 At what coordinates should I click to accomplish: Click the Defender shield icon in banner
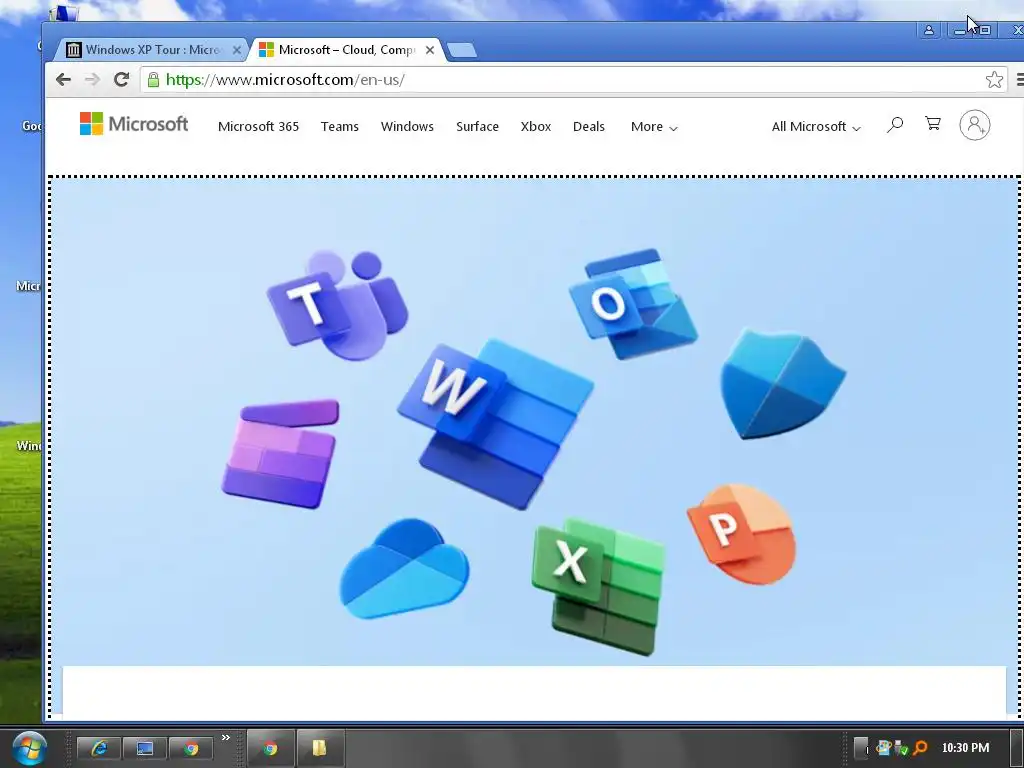(x=782, y=383)
